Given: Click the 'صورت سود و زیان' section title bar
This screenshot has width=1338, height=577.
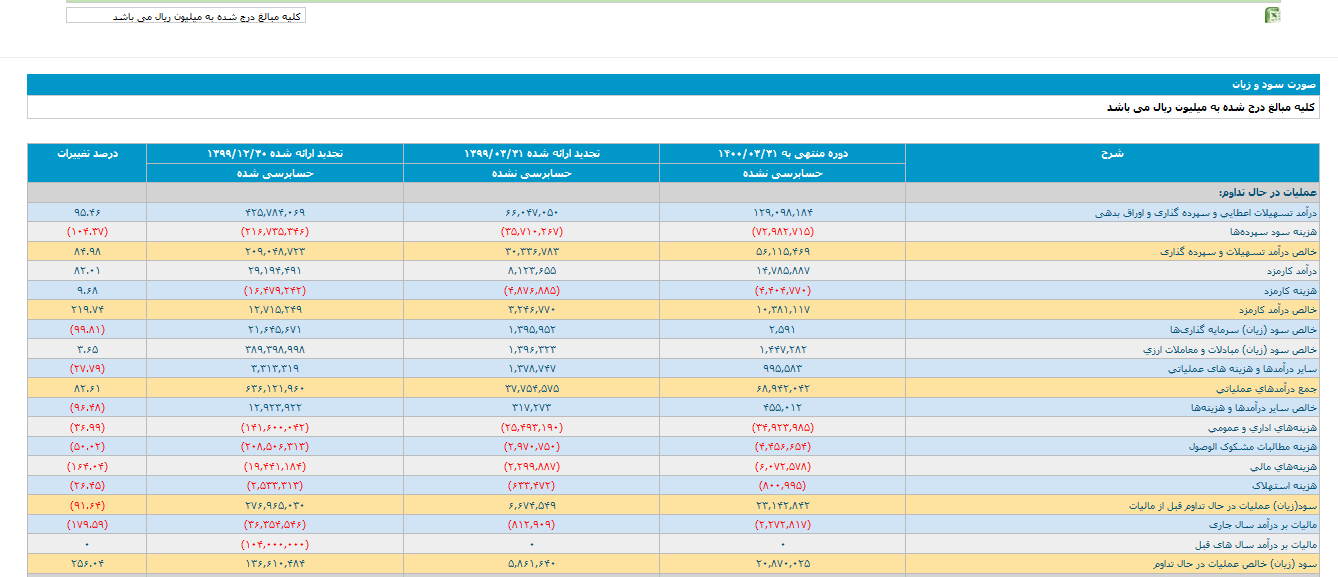Looking at the screenshot, I should (680, 85).
